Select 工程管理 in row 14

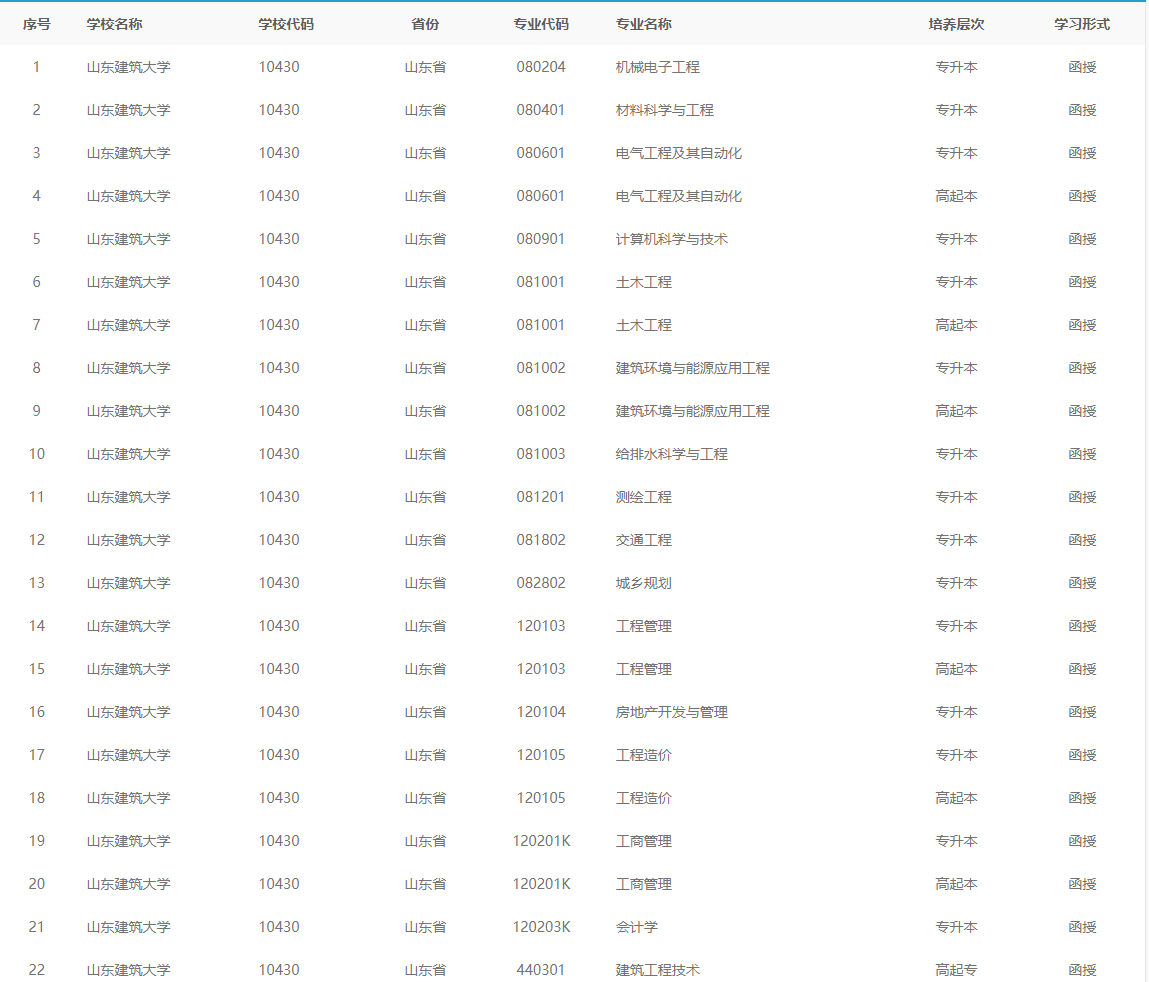click(643, 627)
